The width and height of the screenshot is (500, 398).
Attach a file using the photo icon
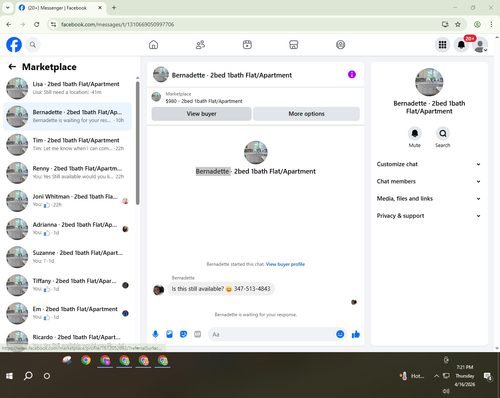[169, 334]
